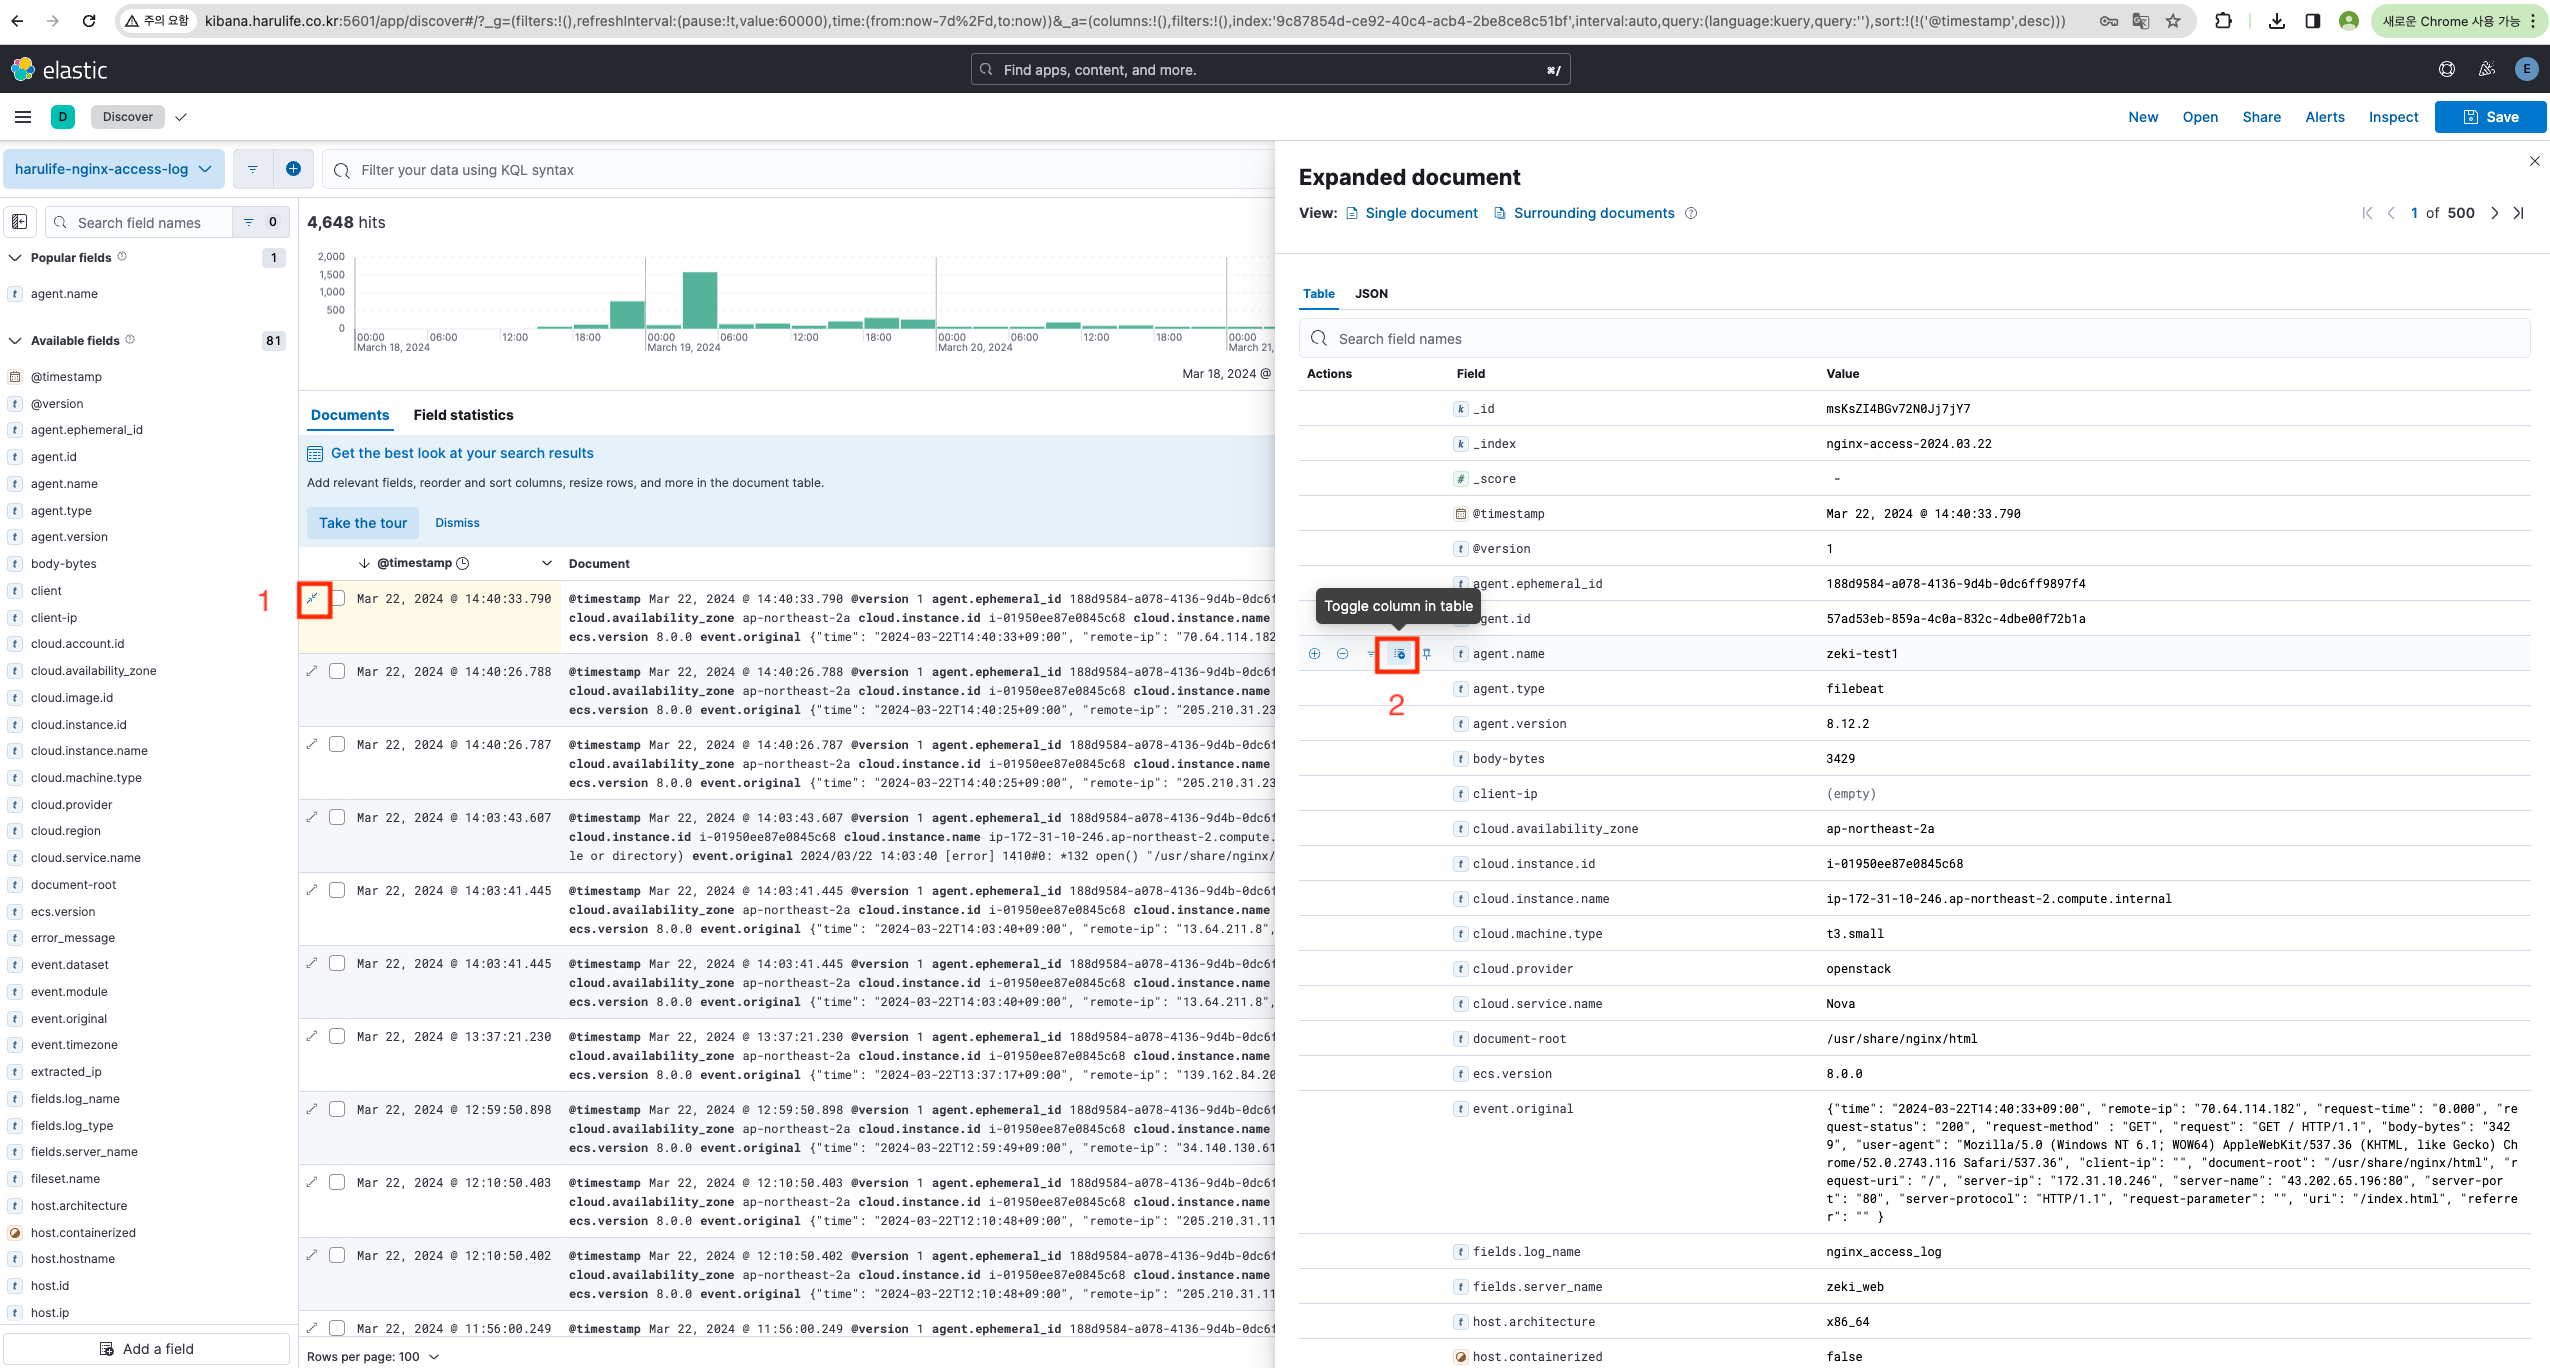Pin the agent.name field row

(1427, 654)
